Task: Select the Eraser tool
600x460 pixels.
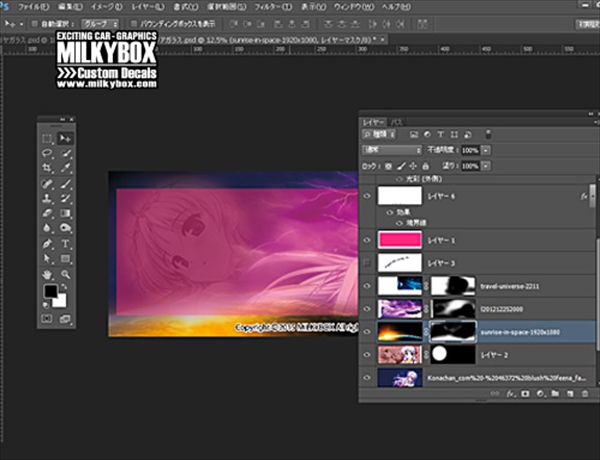Action: (47, 213)
